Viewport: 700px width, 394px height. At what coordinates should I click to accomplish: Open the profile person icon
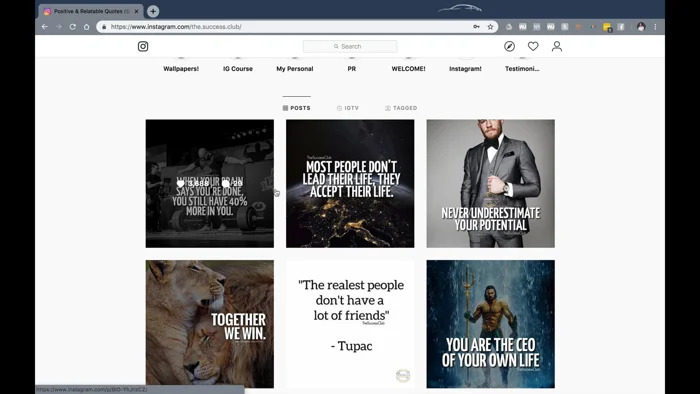pyautogui.click(x=557, y=46)
